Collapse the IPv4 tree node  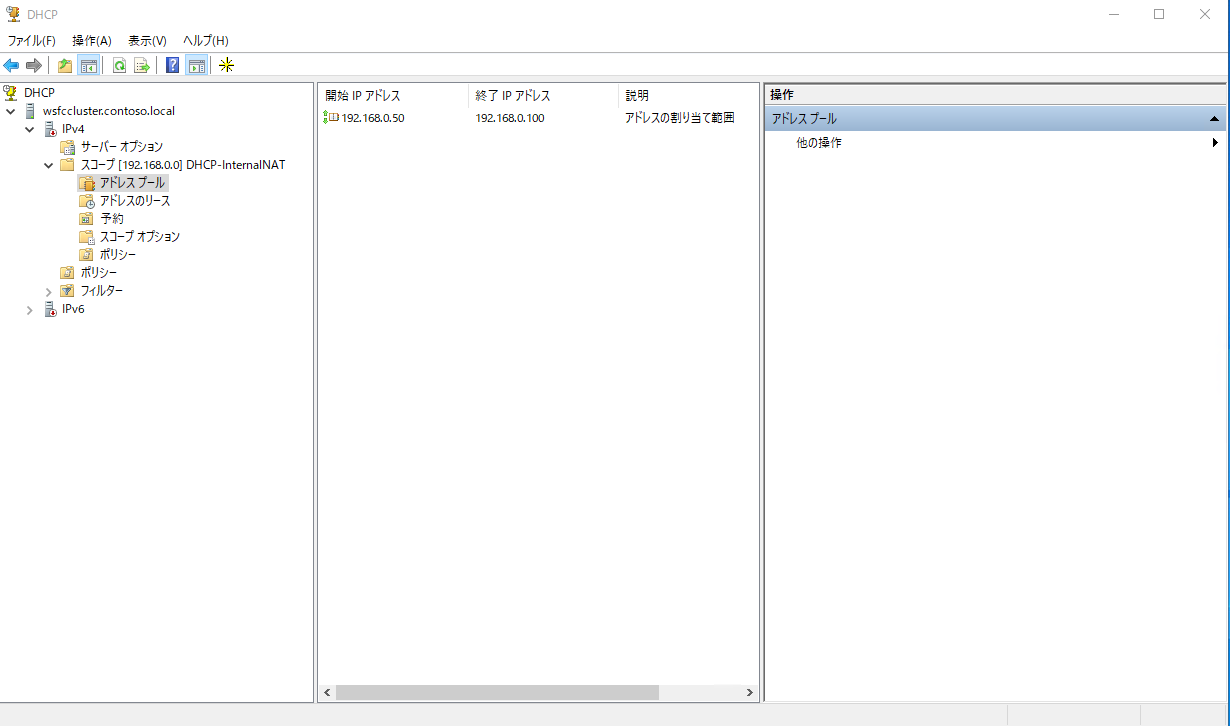click(x=30, y=129)
